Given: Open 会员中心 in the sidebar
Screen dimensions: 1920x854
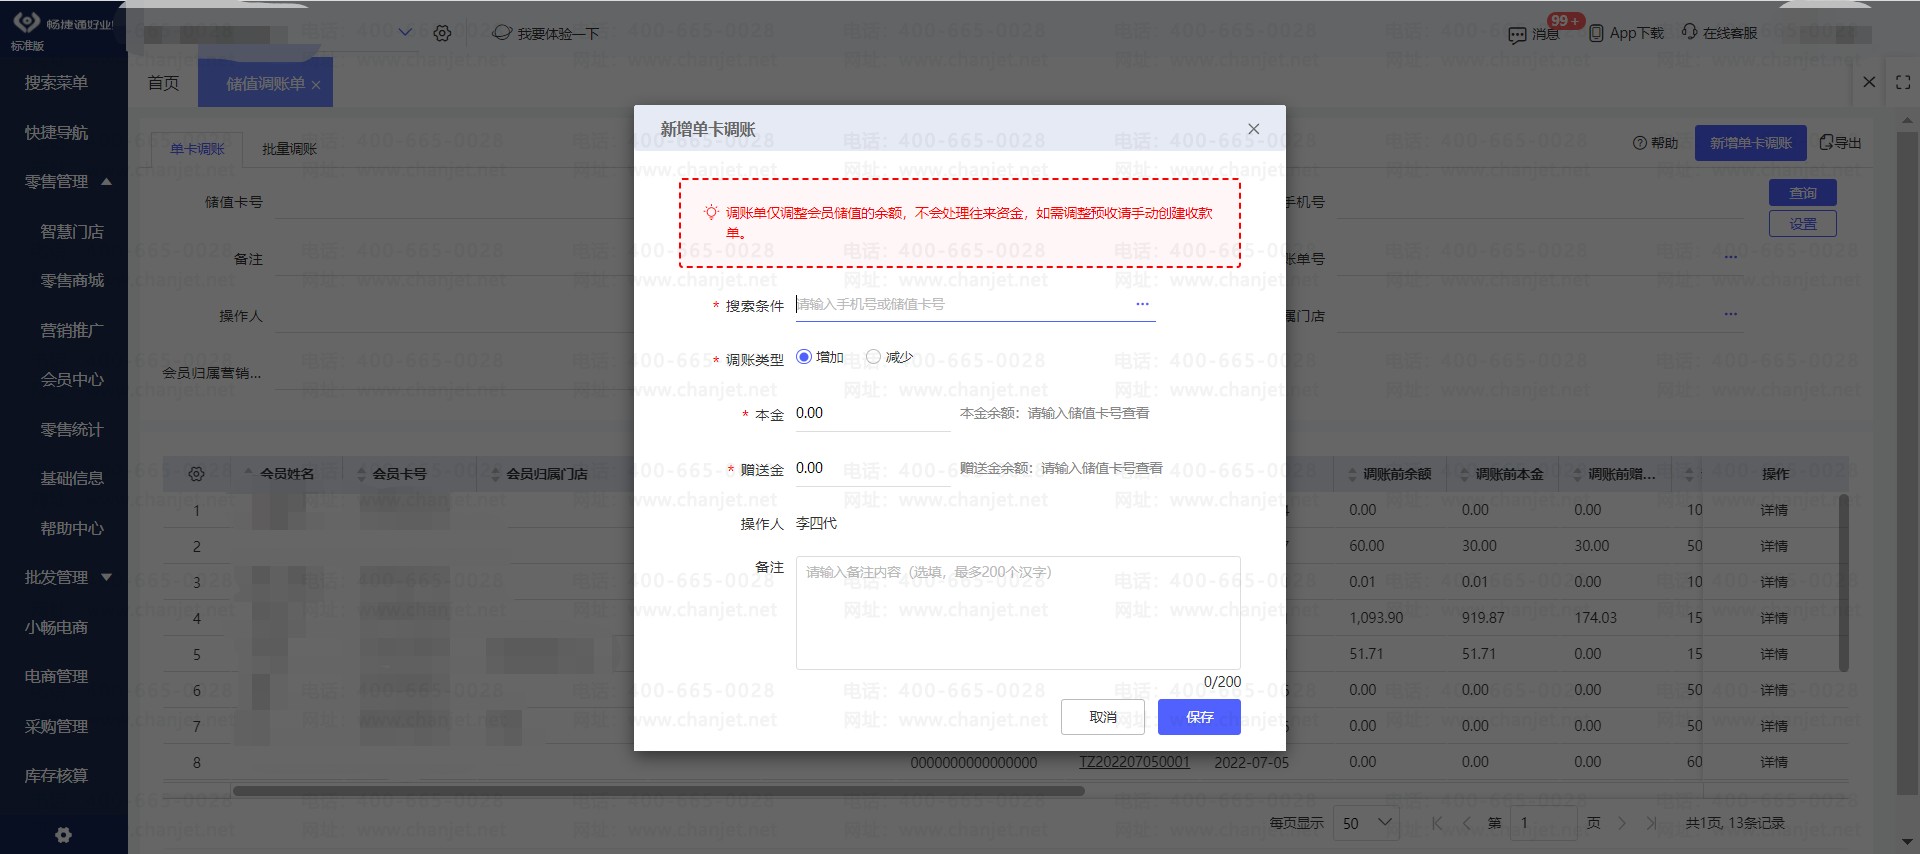Looking at the screenshot, I should tap(72, 380).
